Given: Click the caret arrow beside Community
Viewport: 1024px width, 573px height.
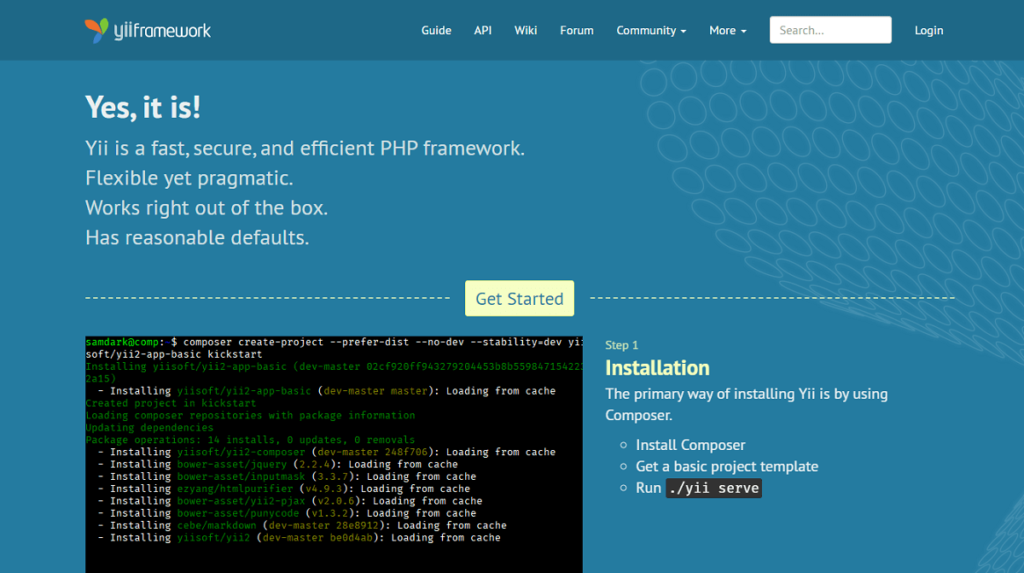Looking at the screenshot, I should [x=684, y=32].
